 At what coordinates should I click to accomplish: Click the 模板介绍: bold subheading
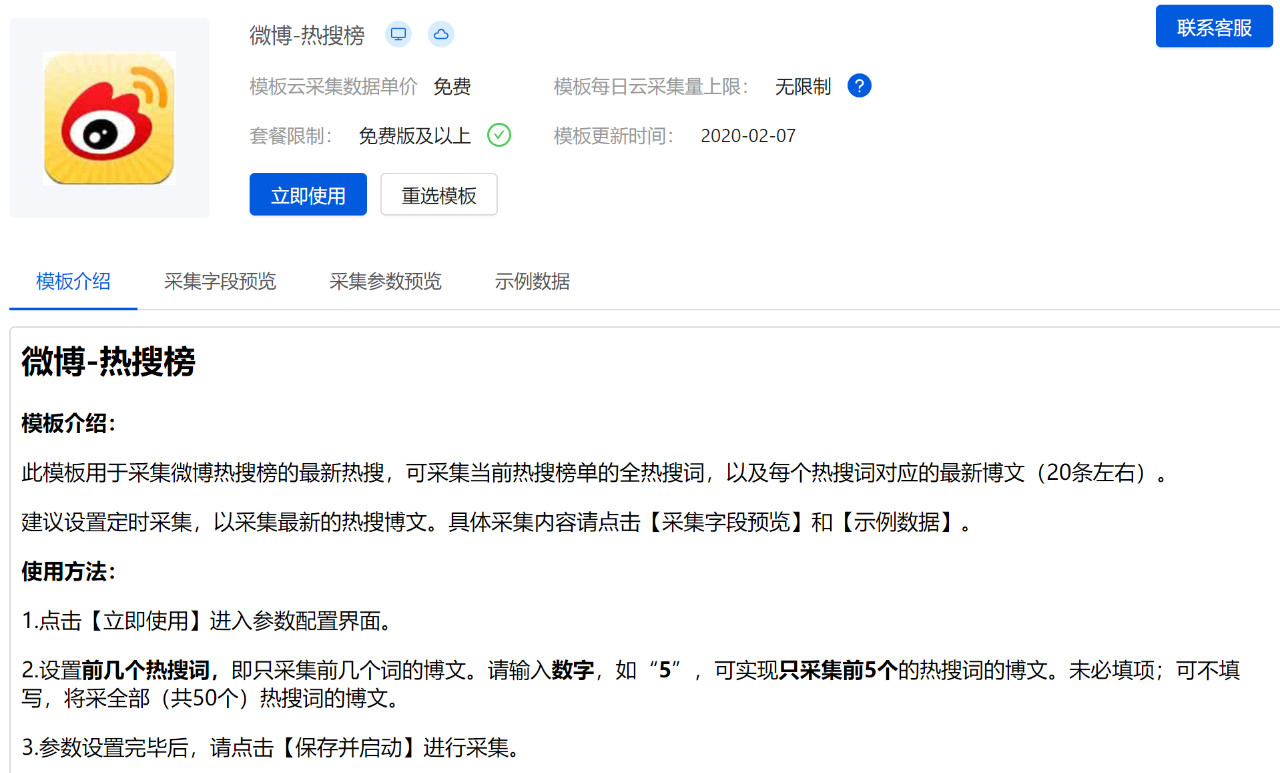point(69,423)
